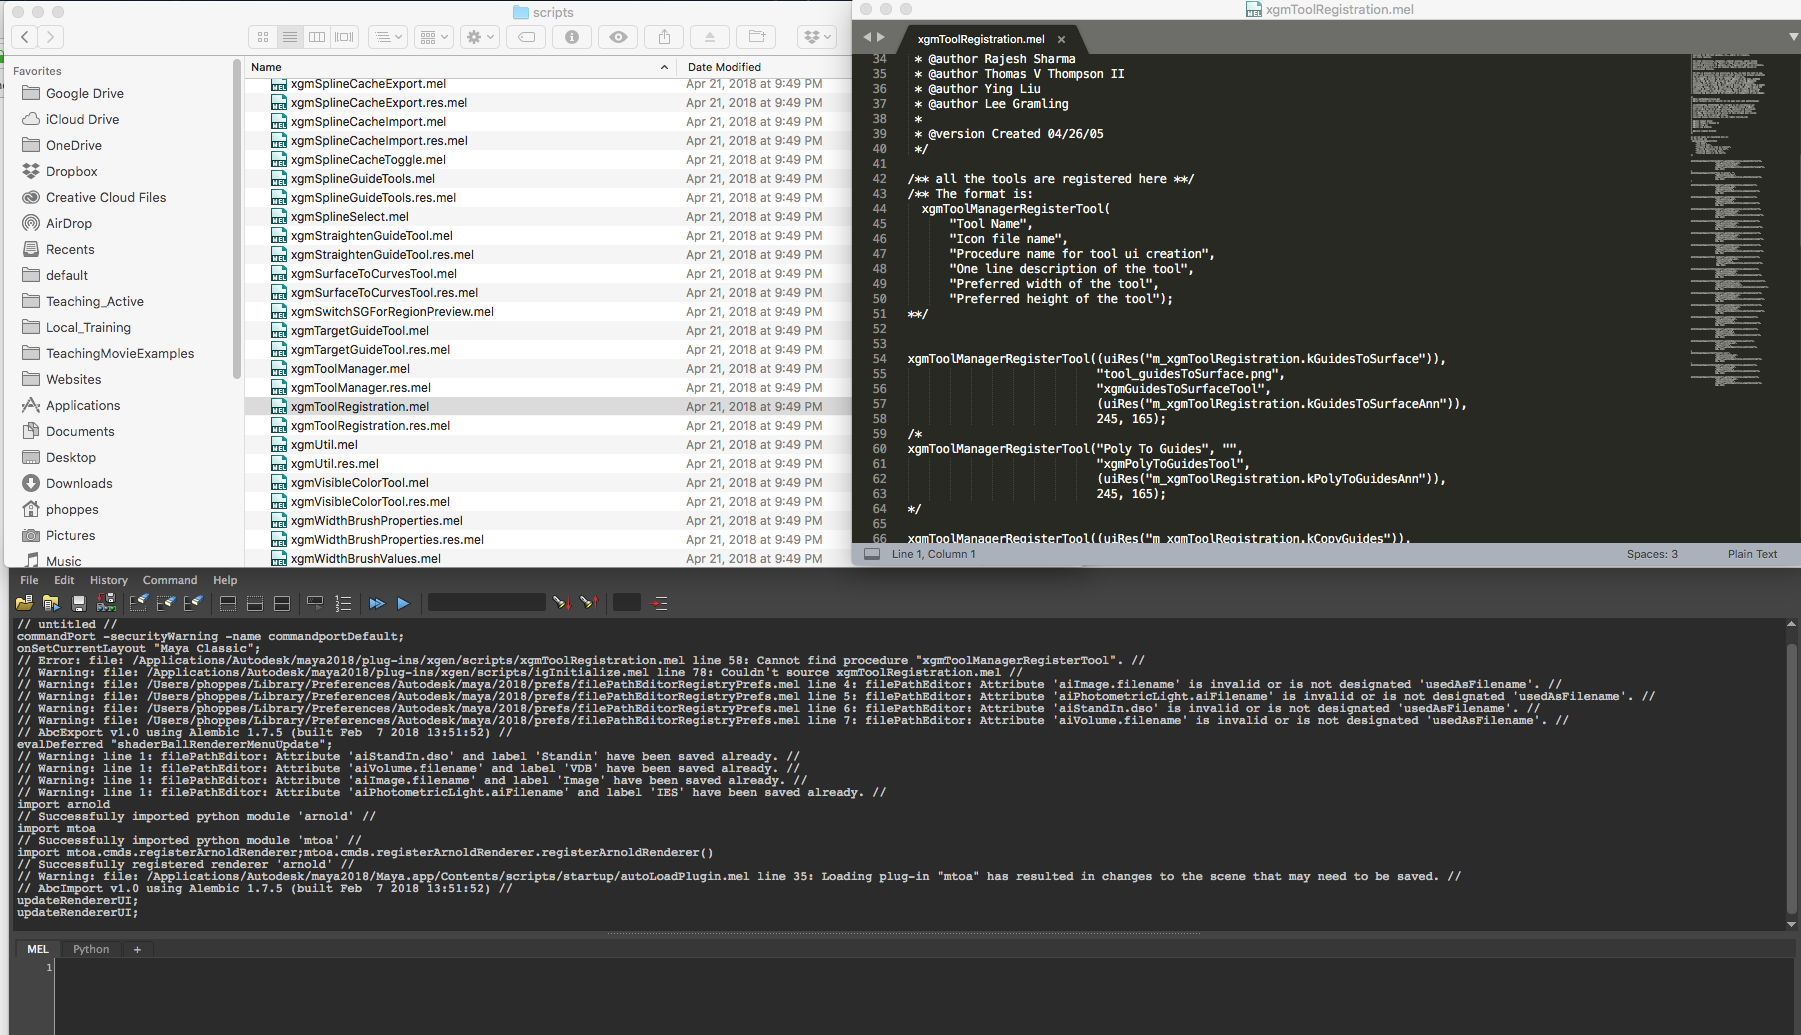Click the Save Script to Shelf icon
The image size is (1801, 1035).
pos(106,602)
